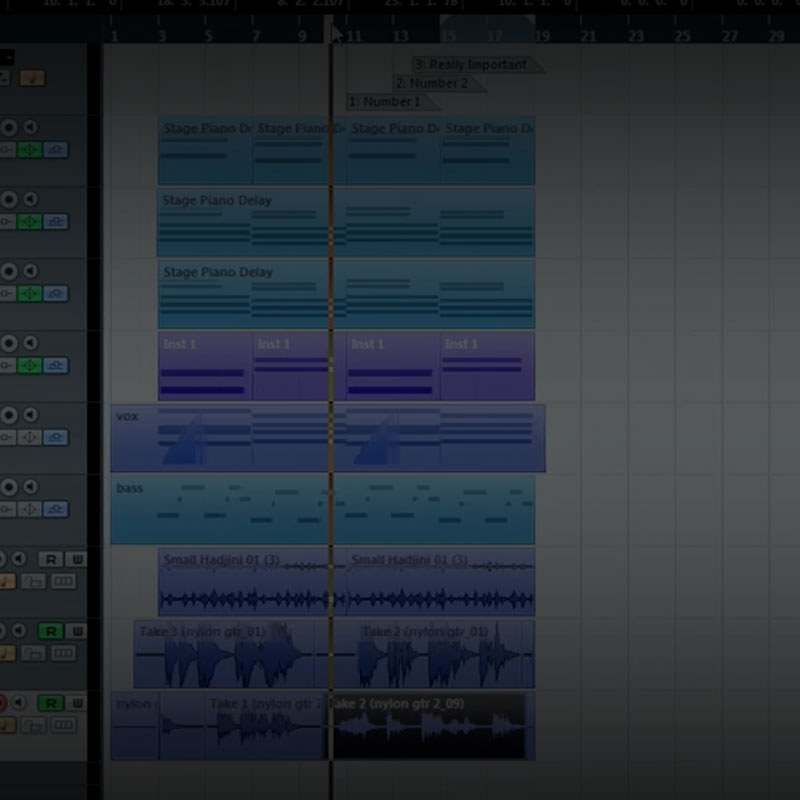Record-enable the vox track
800x800 pixels.
tap(9, 415)
